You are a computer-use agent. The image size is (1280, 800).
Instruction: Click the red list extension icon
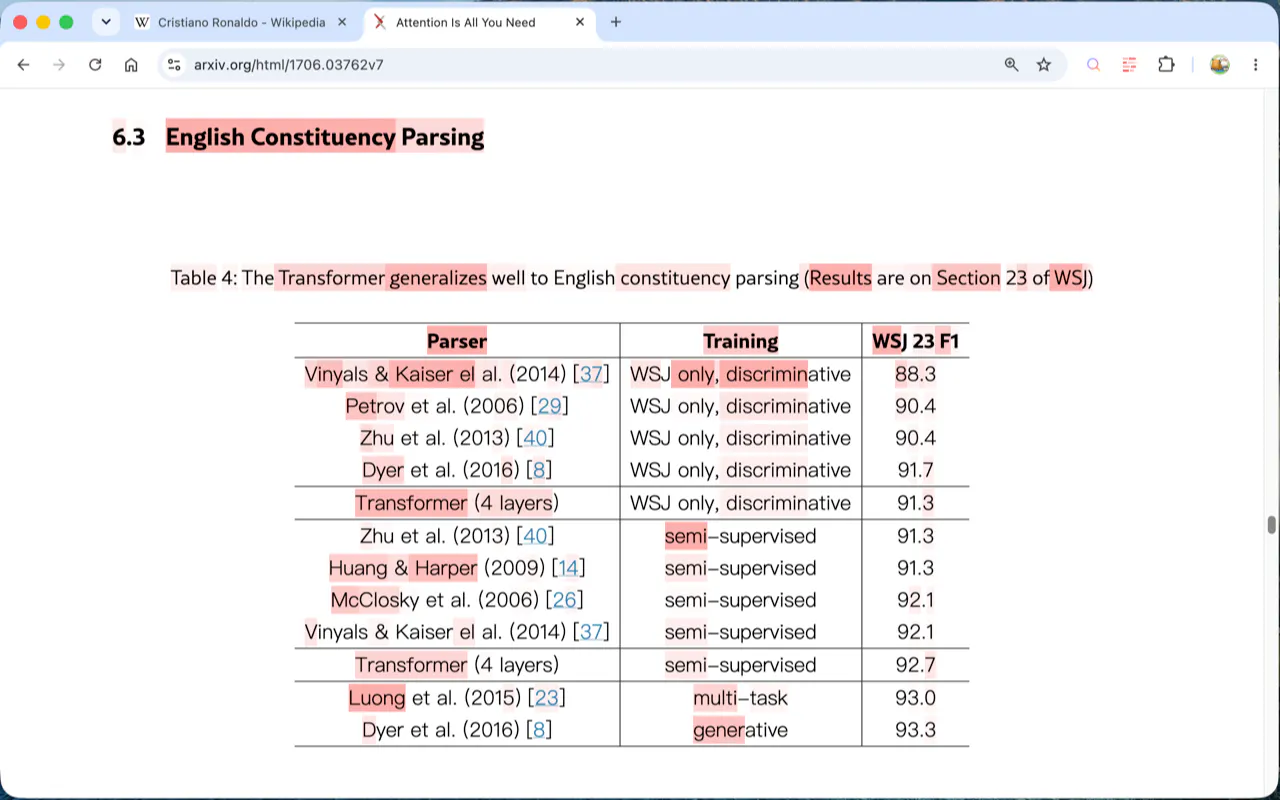(1129, 65)
